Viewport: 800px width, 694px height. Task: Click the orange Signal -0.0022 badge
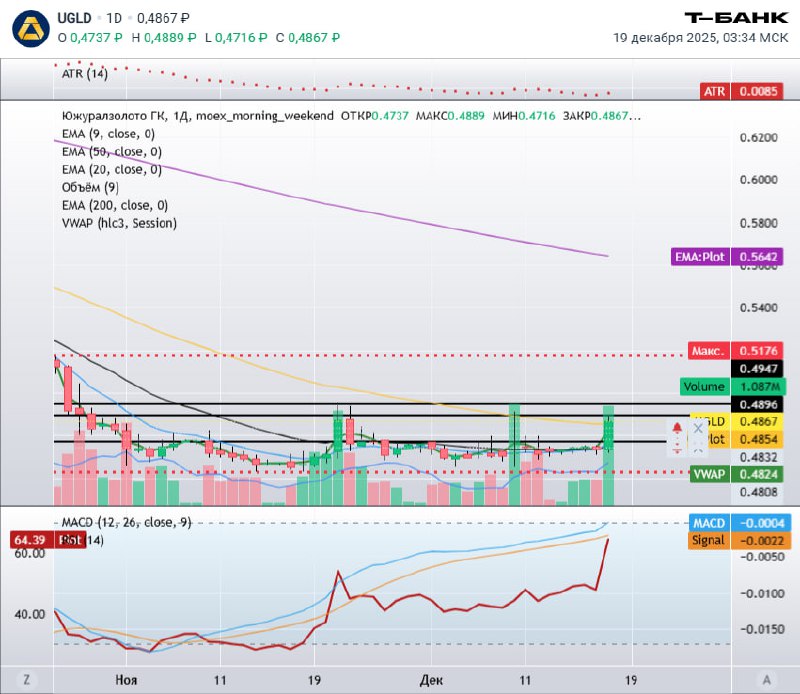[x=740, y=540]
